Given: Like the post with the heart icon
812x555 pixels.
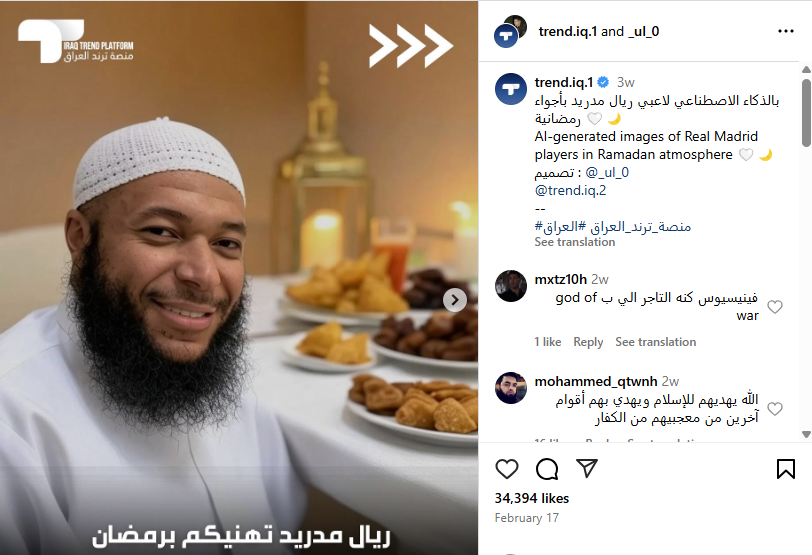Looking at the screenshot, I should pos(506,469).
